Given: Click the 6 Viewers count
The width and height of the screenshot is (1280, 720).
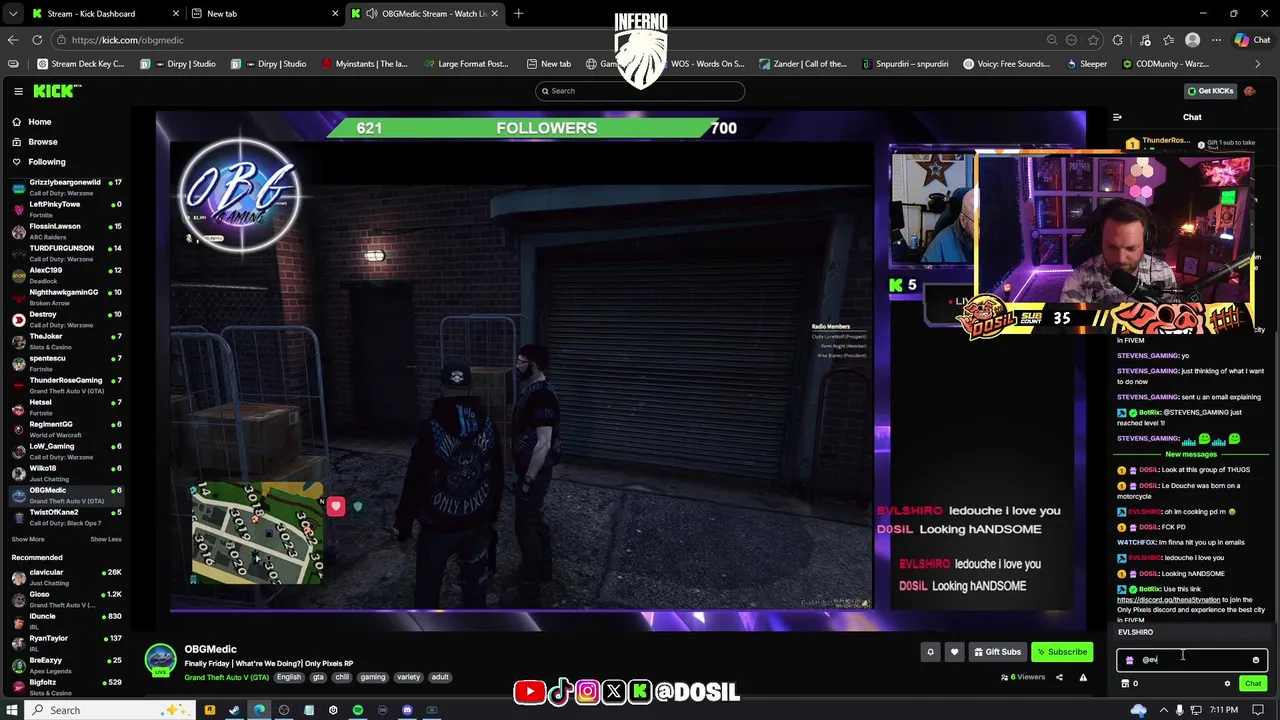Looking at the screenshot, I should click(x=1023, y=677).
